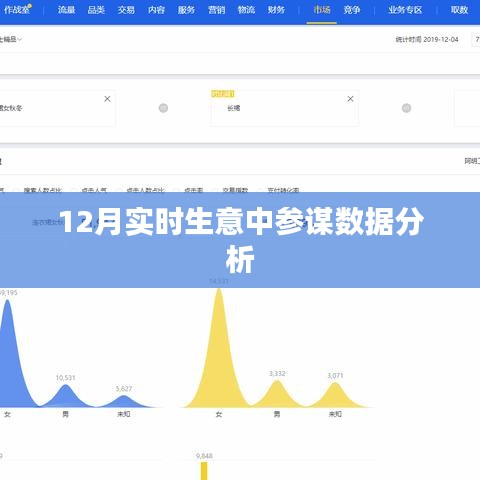
Task: Remove the 长裙 compared term with its X
Action: (350, 99)
